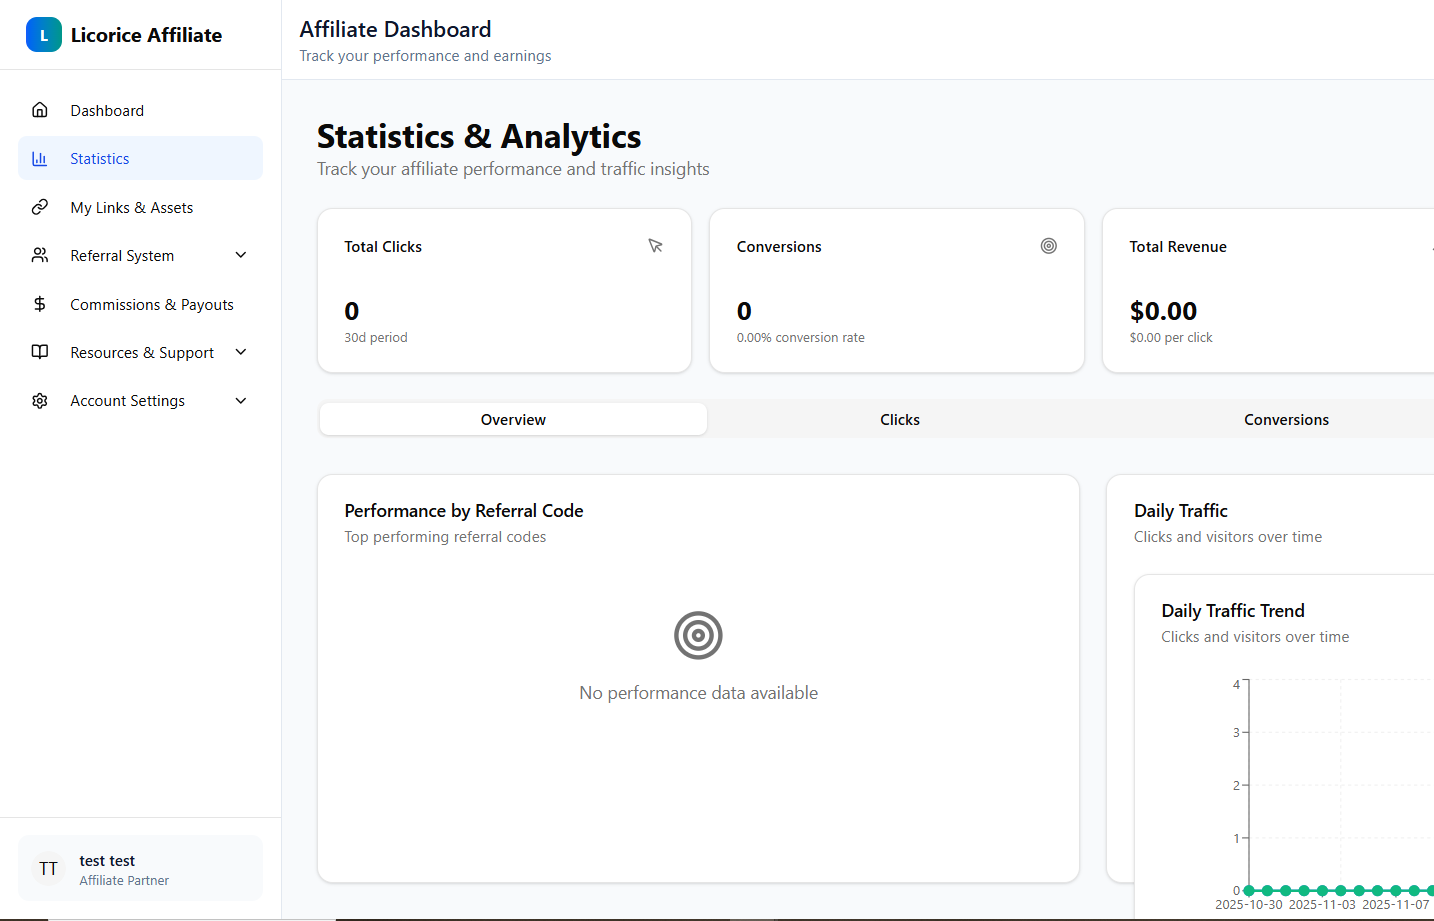Expand Resources & Support chevron
1434x921 pixels.
[241, 352]
